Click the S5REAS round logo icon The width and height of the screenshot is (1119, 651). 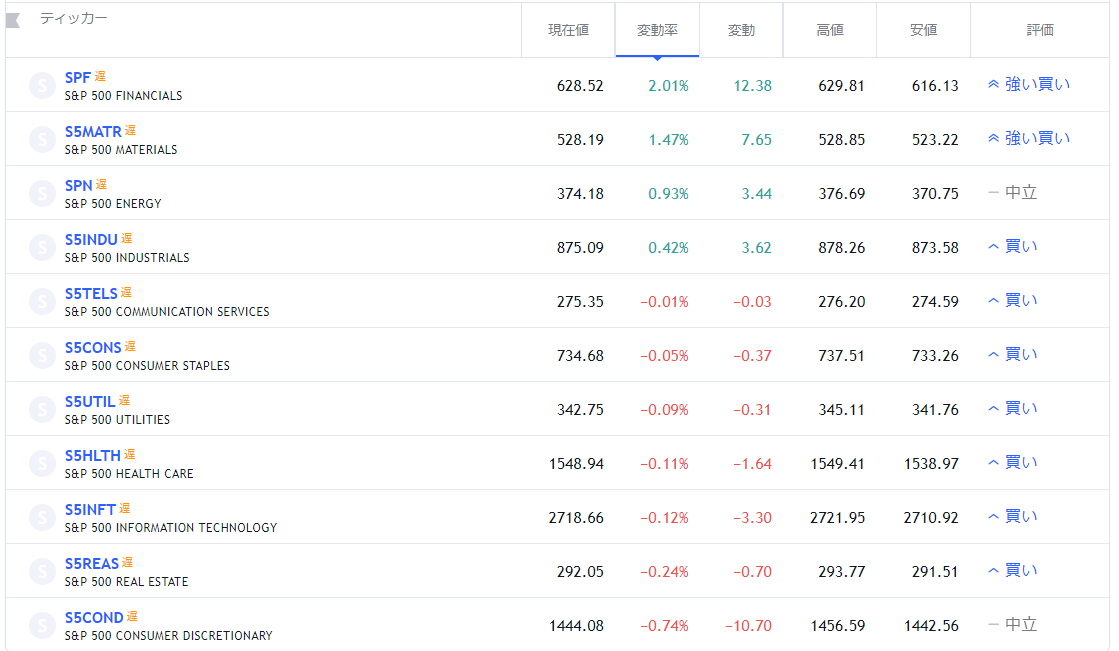[x=42, y=572]
